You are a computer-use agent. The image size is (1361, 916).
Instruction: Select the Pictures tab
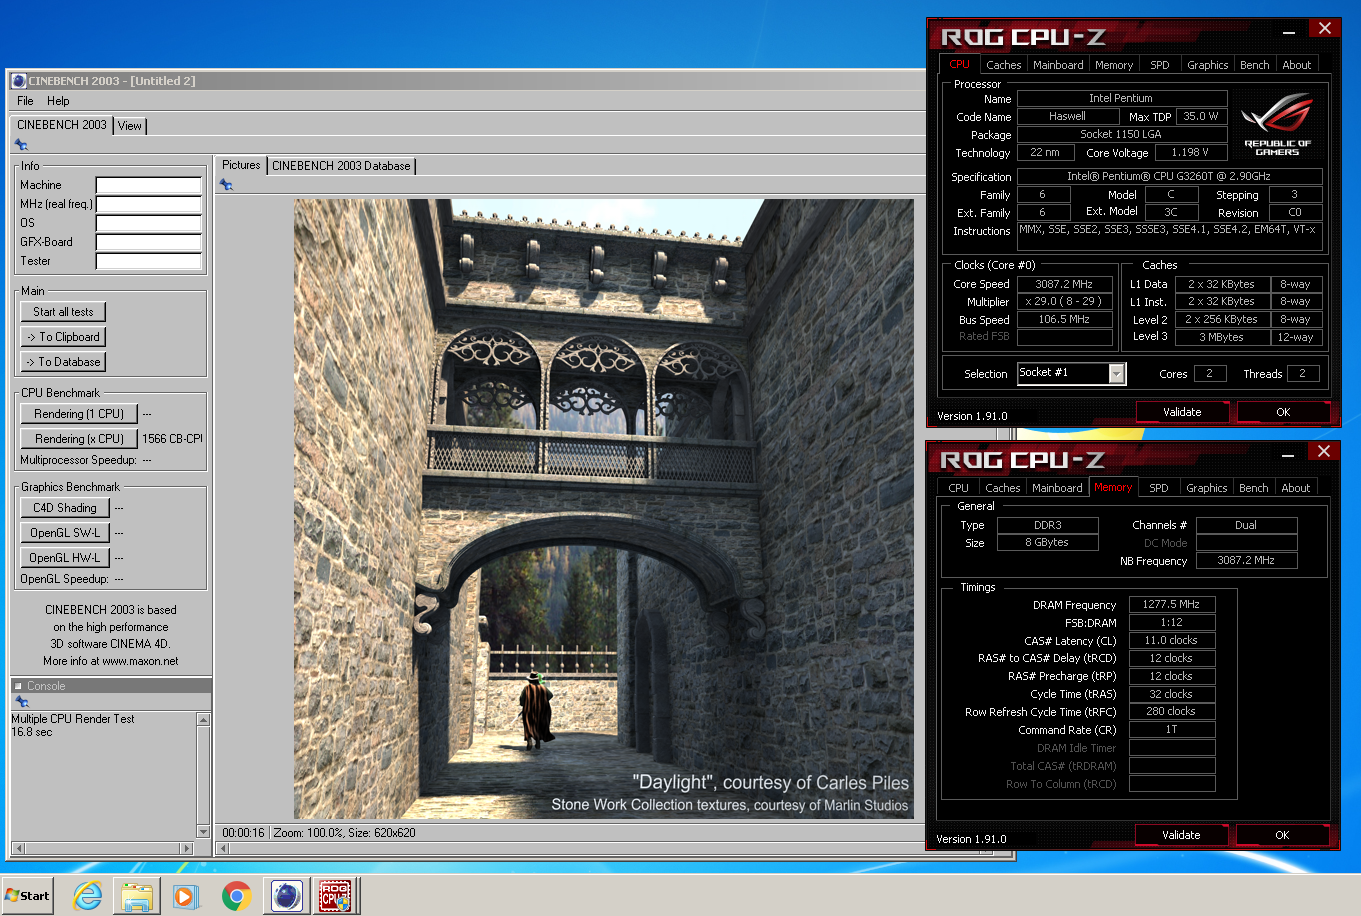coord(241,165)
